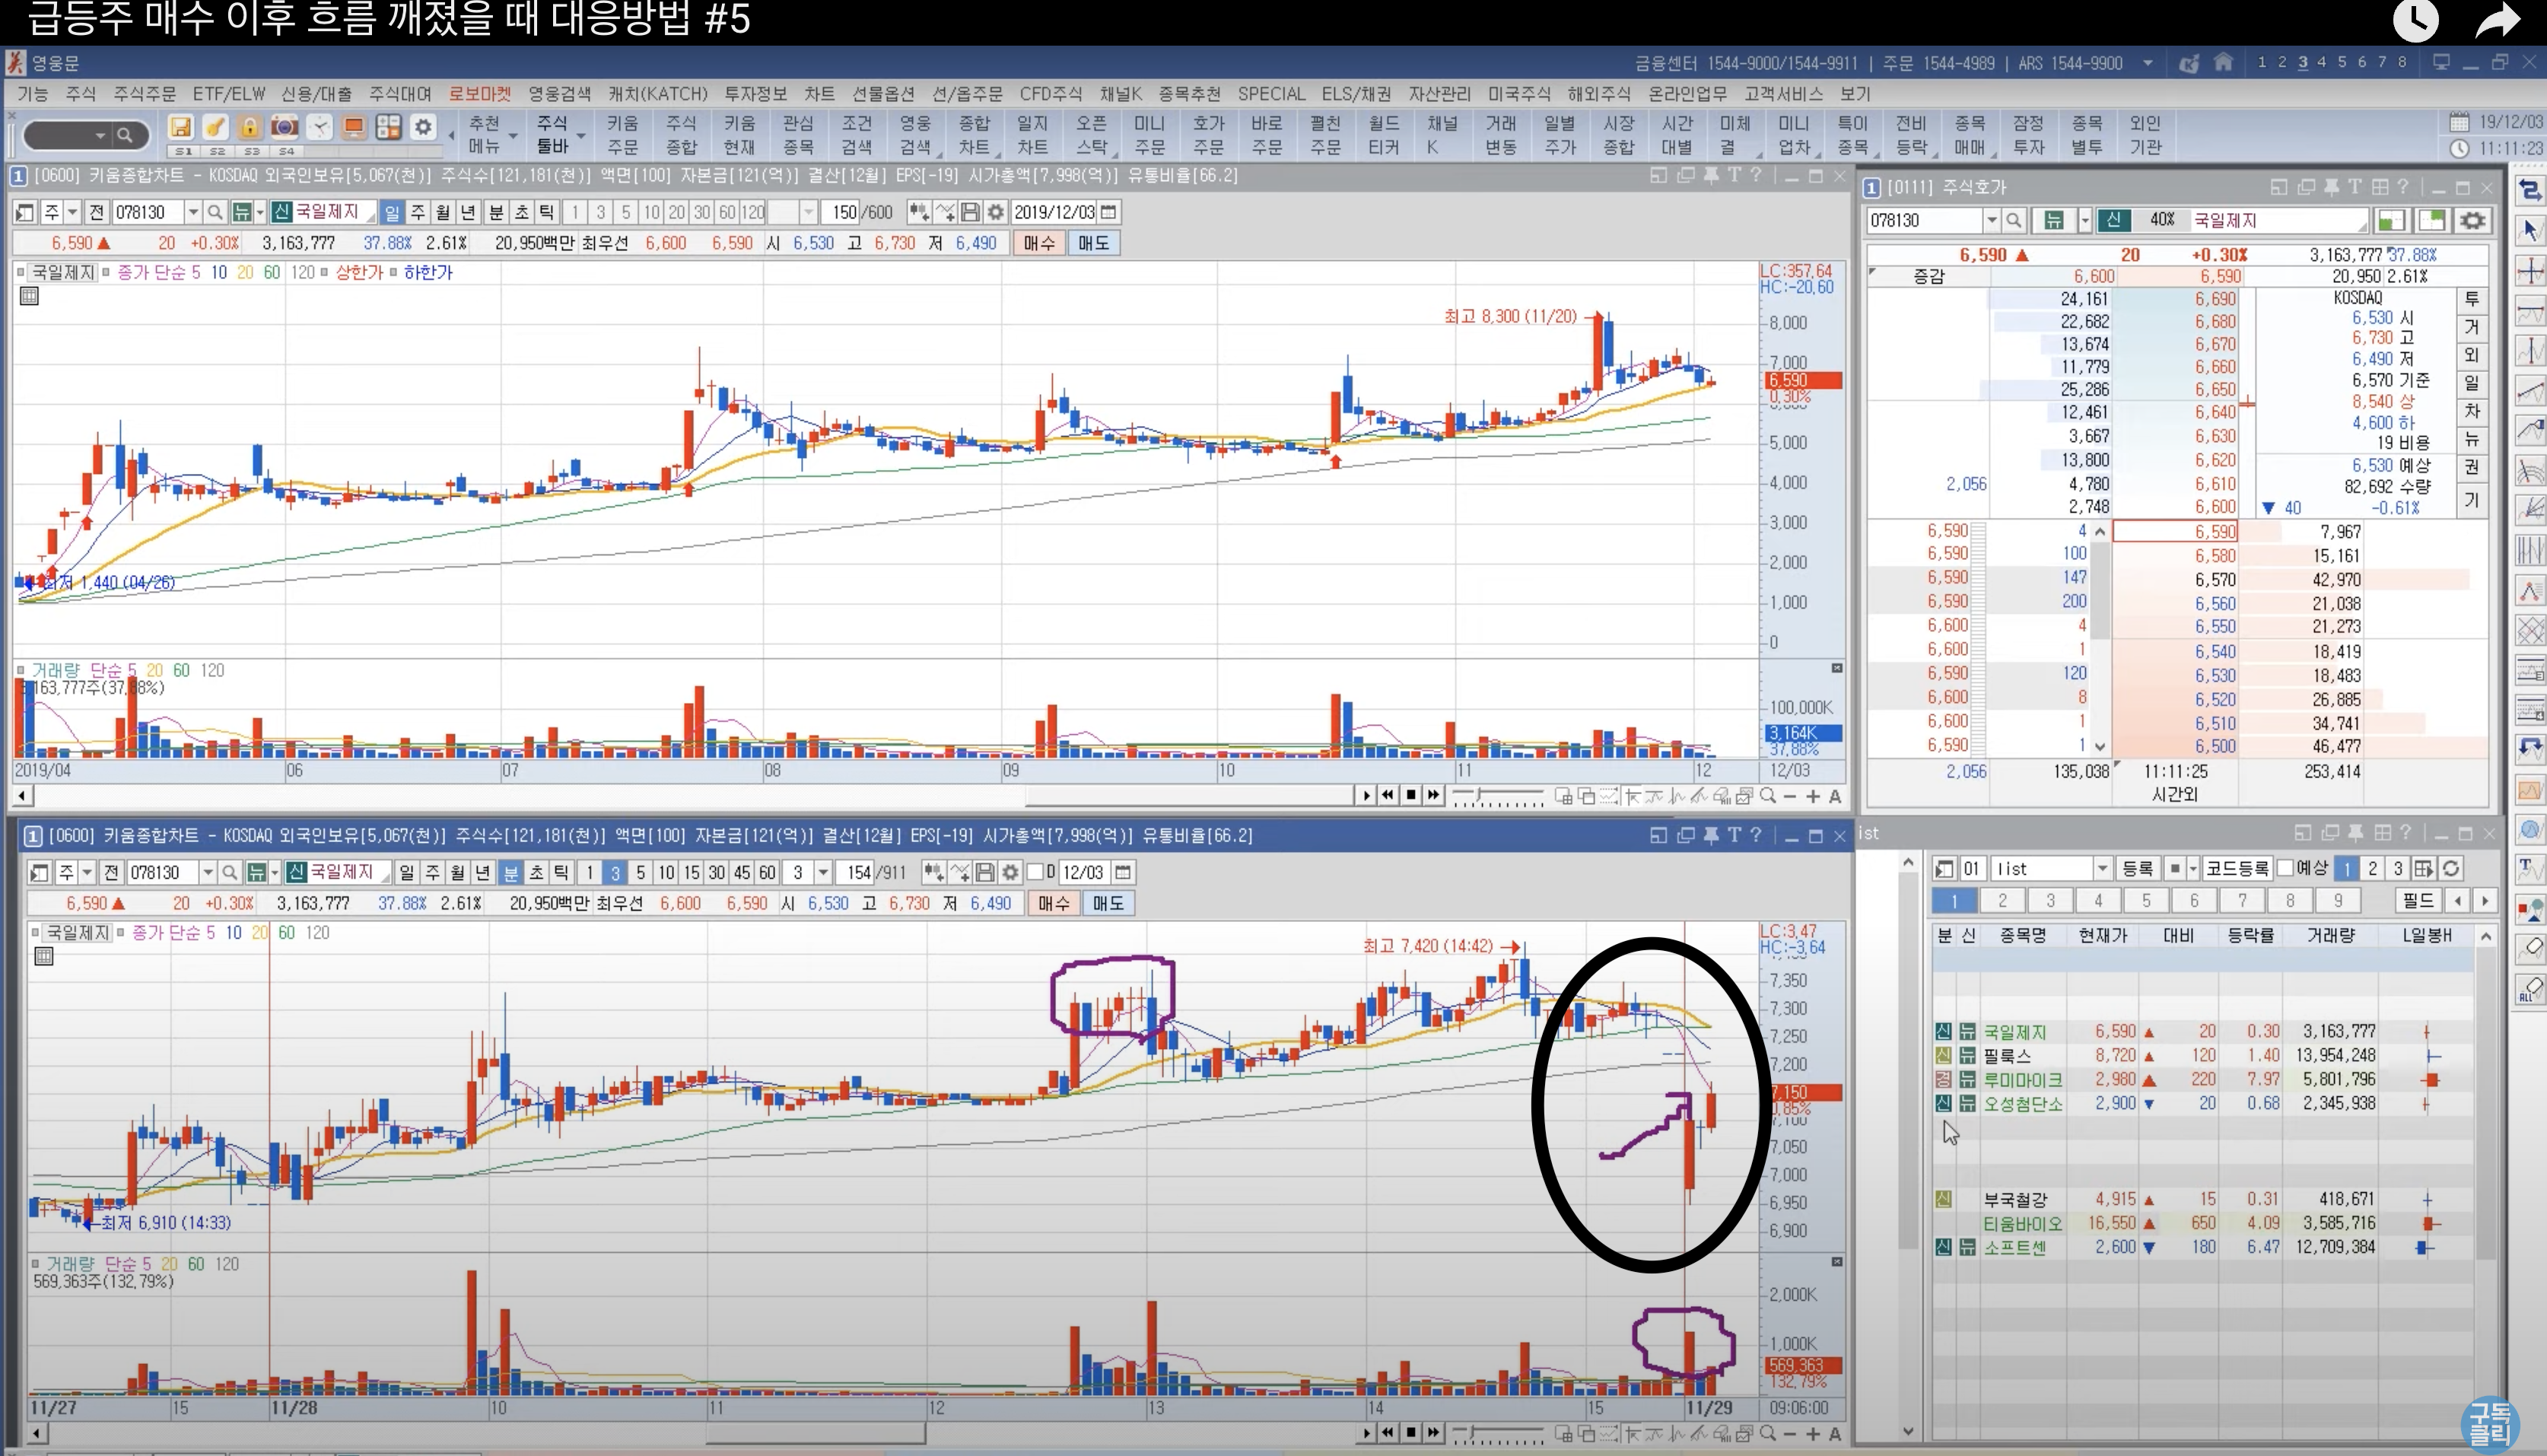Enable the 예상 checkbox in watchlist

[2285, 868]
